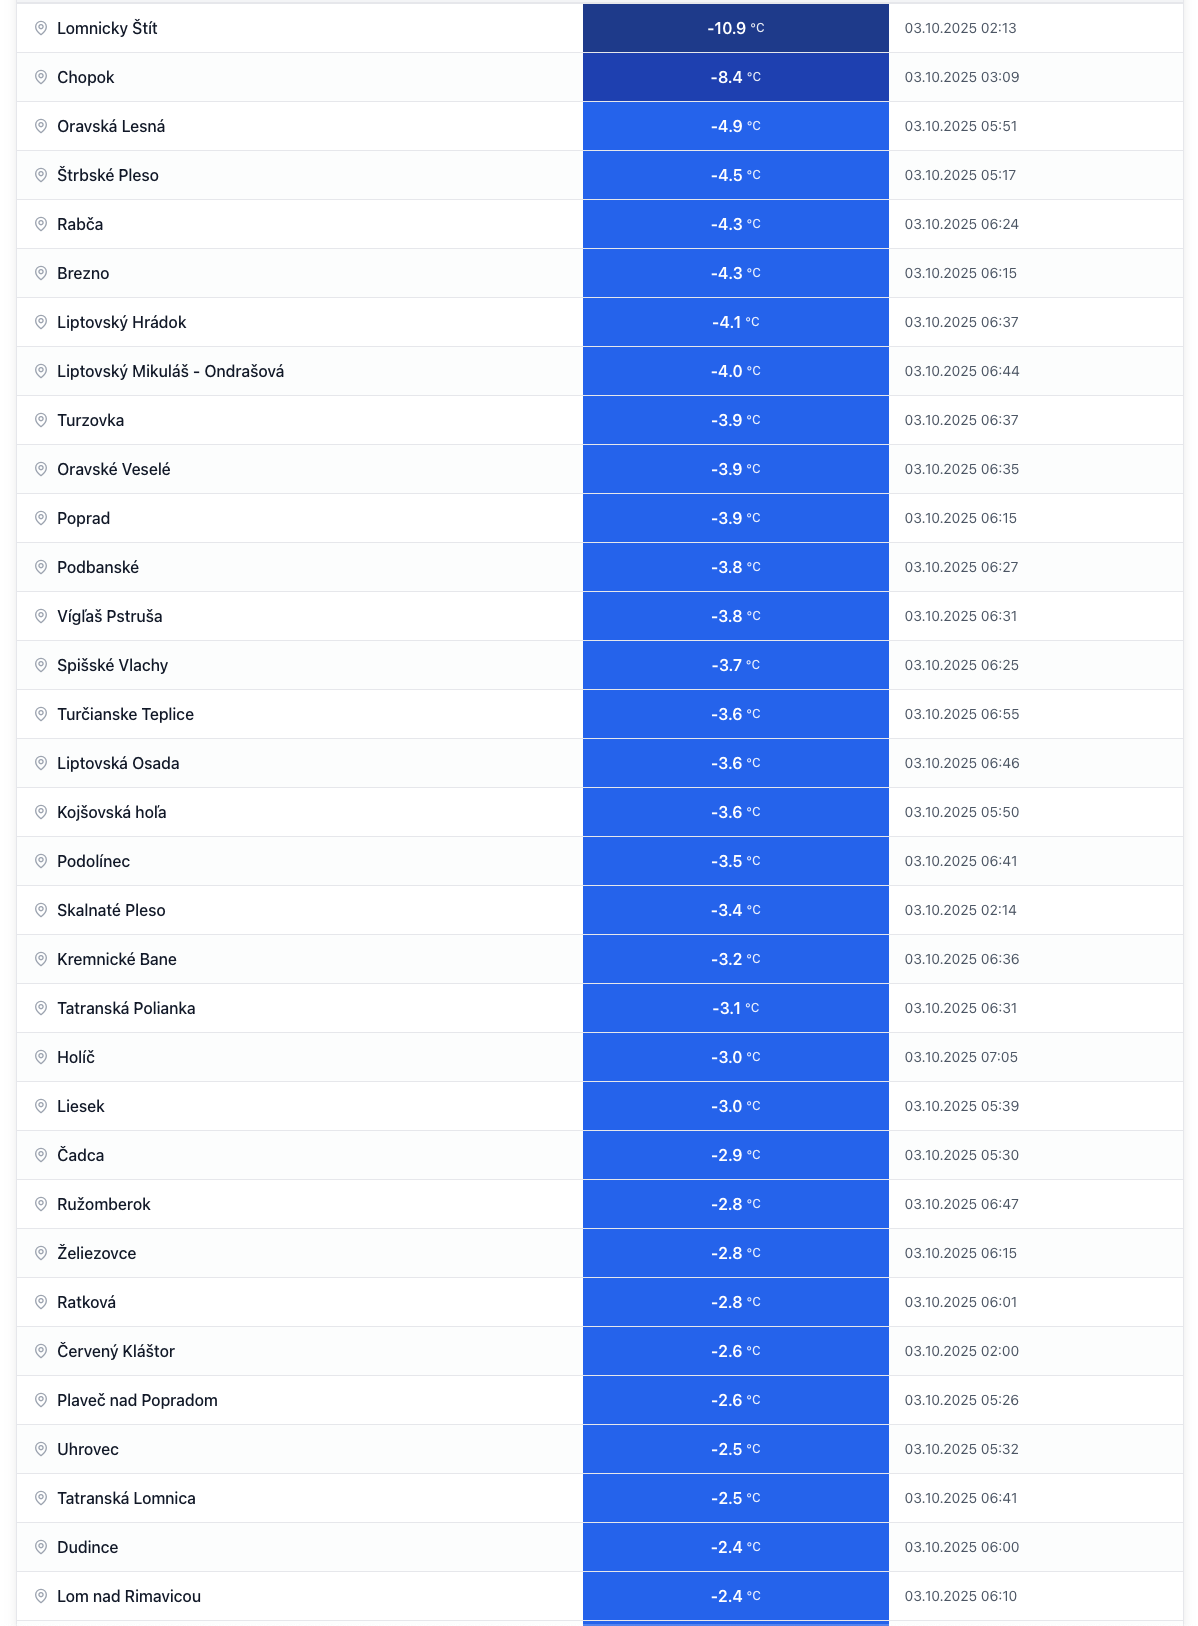Click the -8.4 °C temperature cell

tap(735, 77)
